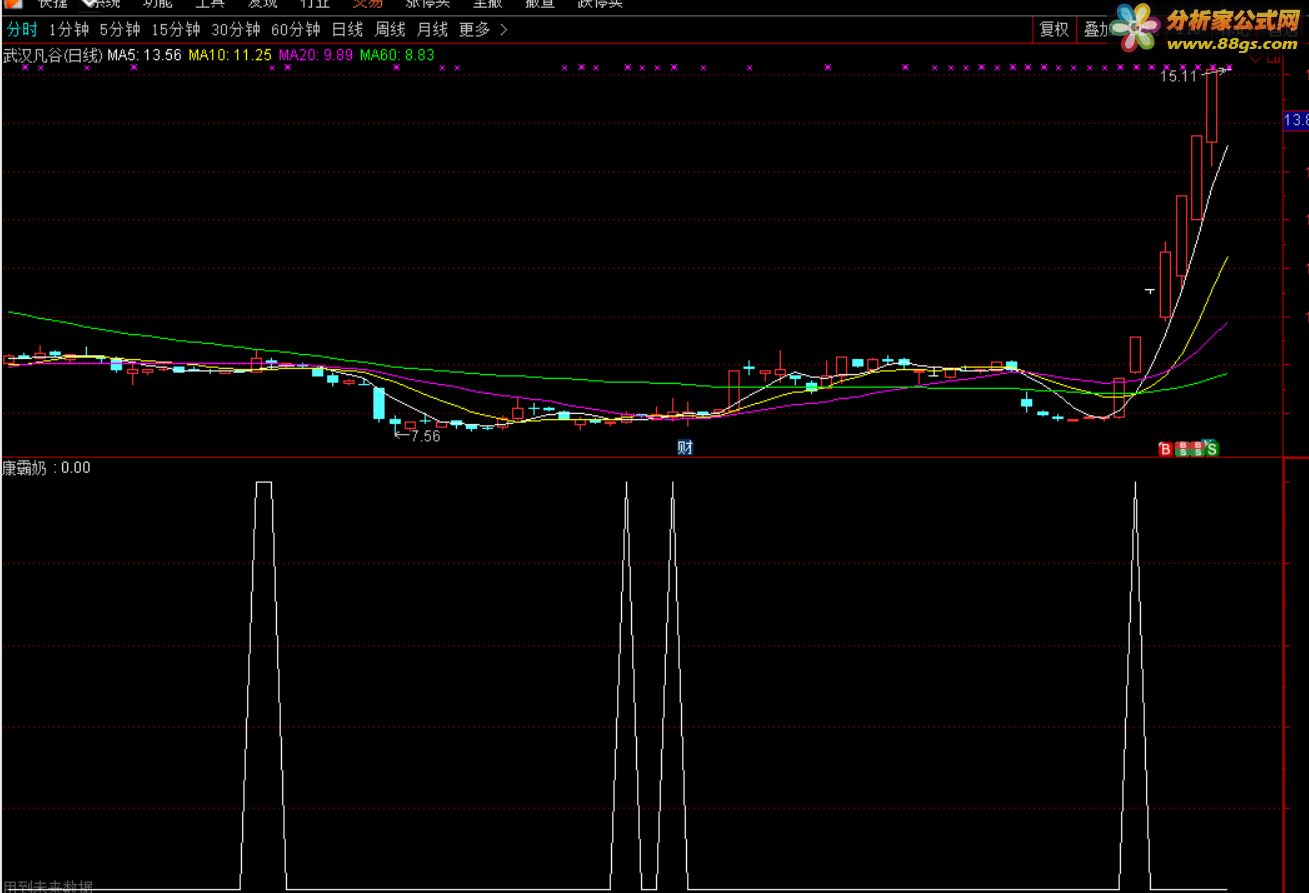The height and width of the screenshot is (893, 1309).
Task: Click the red B buy marker
Action: (1165, 450)
